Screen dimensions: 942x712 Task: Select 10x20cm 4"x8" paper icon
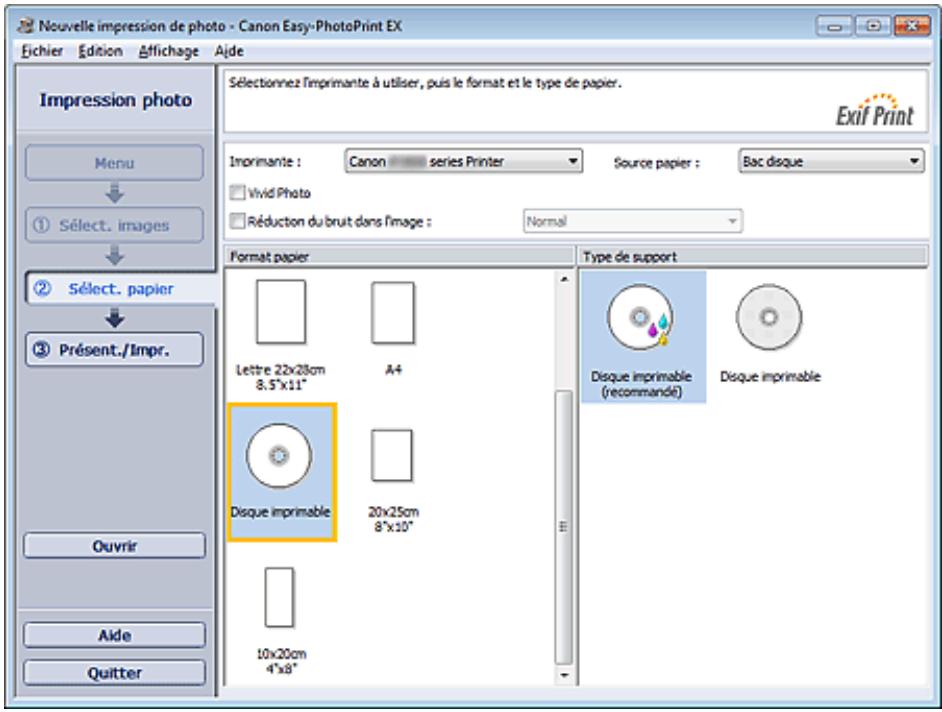pyautogui.click(x=279, y=597)
